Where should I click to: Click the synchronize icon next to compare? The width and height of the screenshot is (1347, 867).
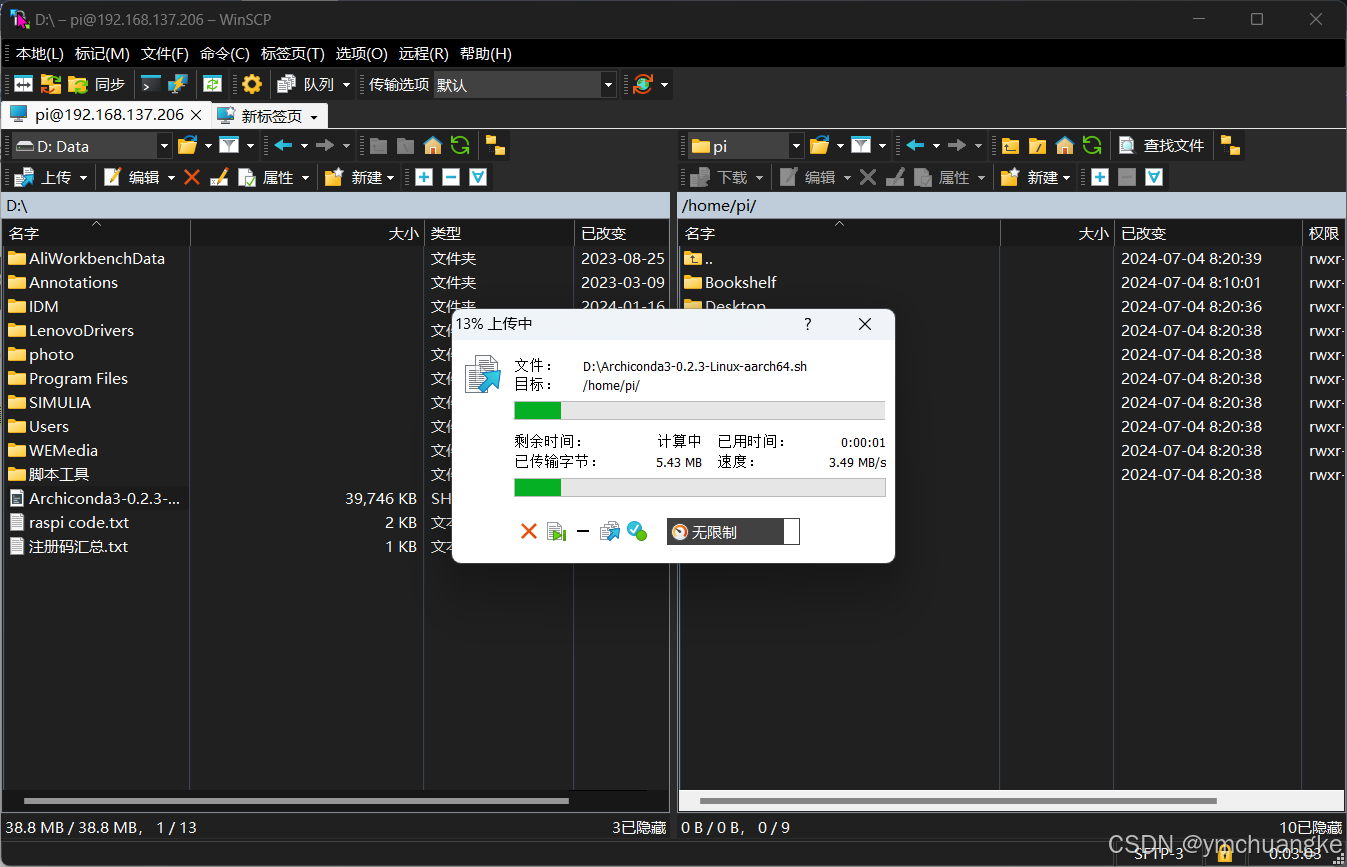pos(51,85)
